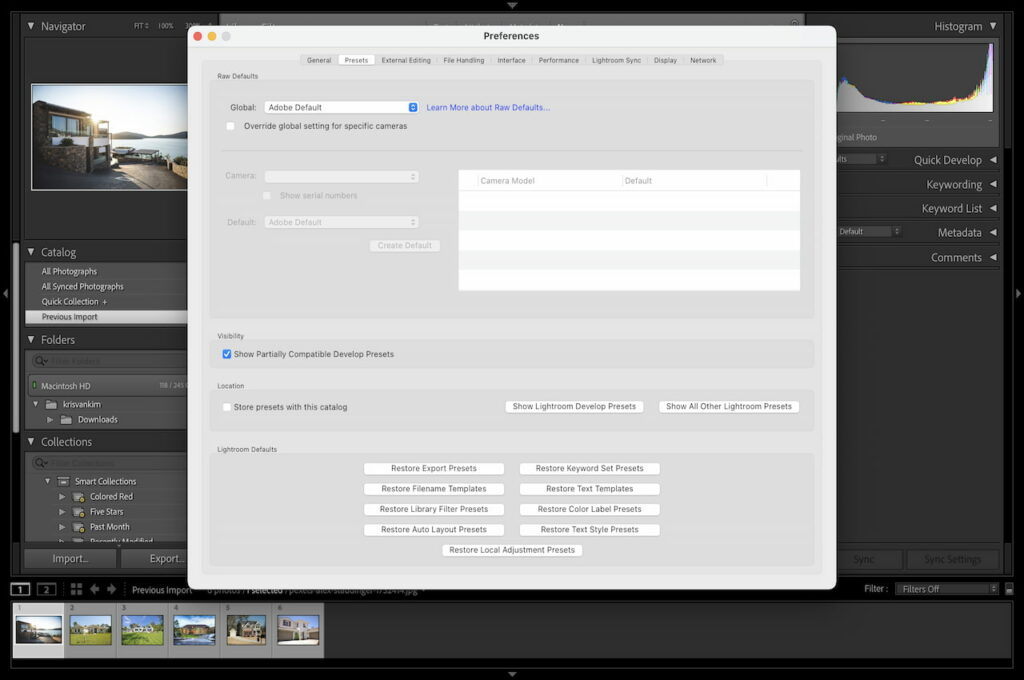
Task: Collapse the Catalog panel triangle
Action: [31, 252]
